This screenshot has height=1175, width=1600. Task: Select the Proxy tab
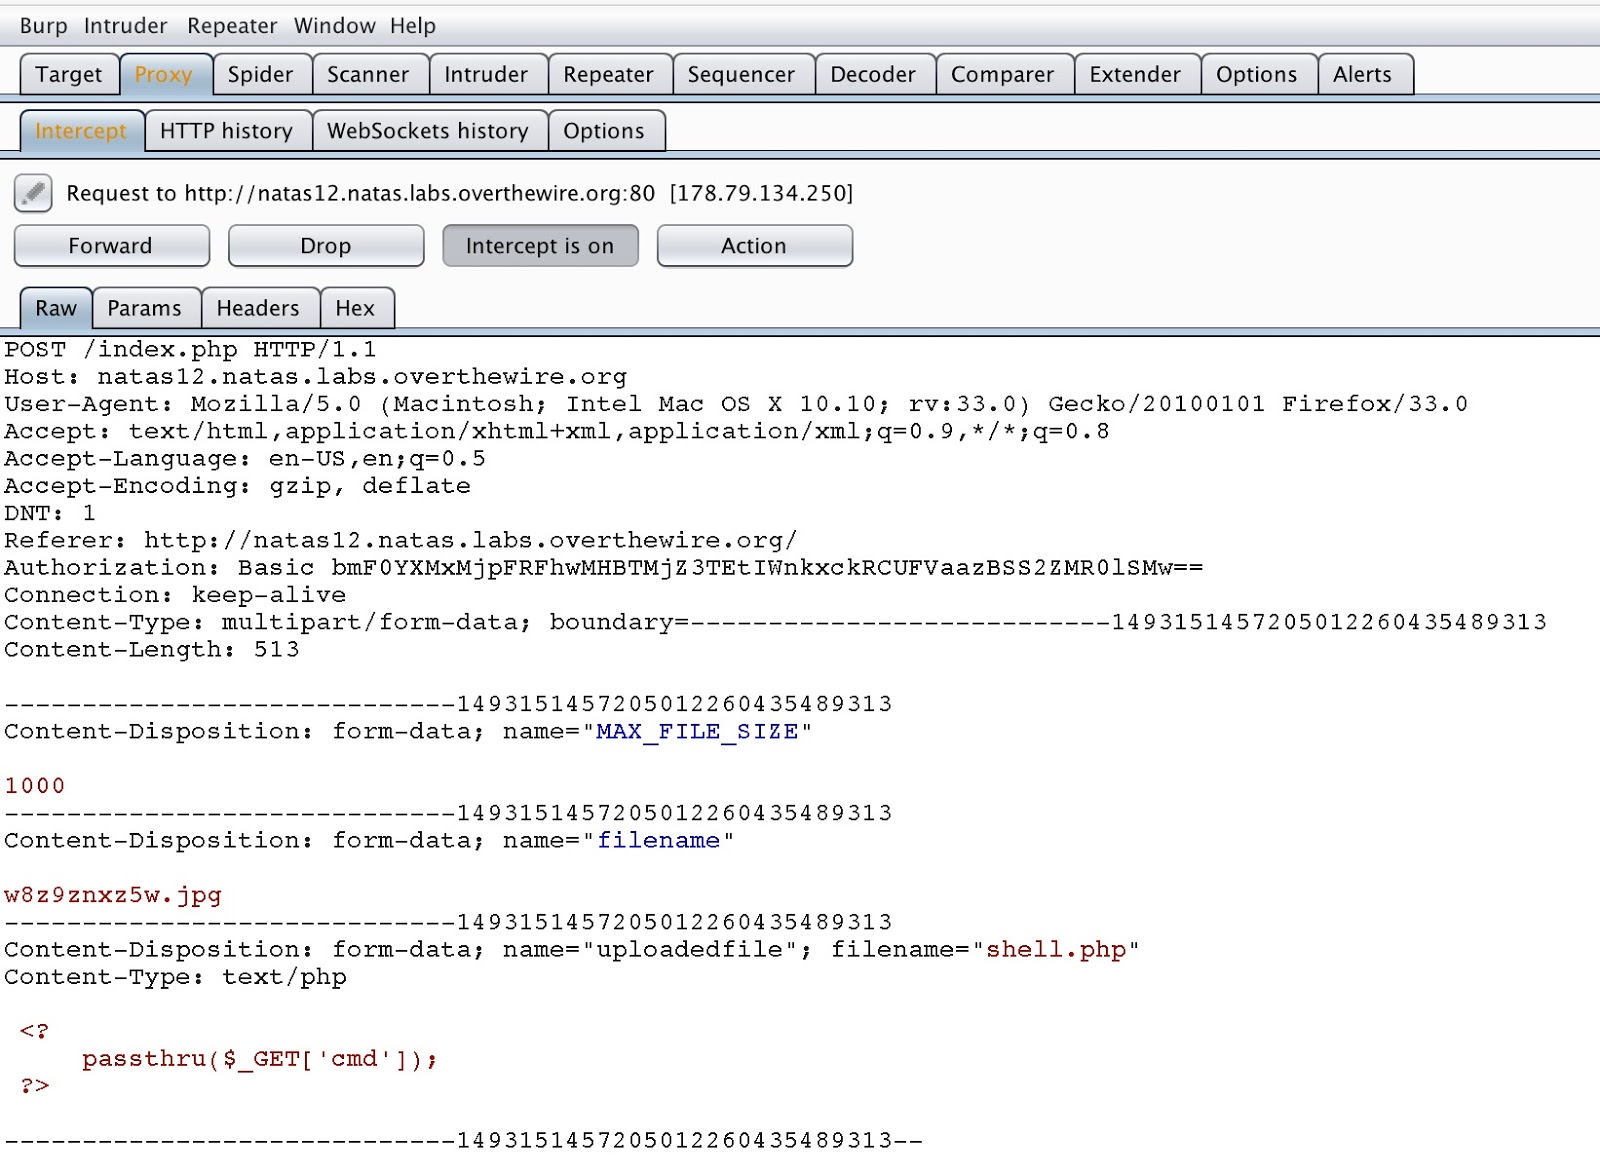[x=164, y=75]
